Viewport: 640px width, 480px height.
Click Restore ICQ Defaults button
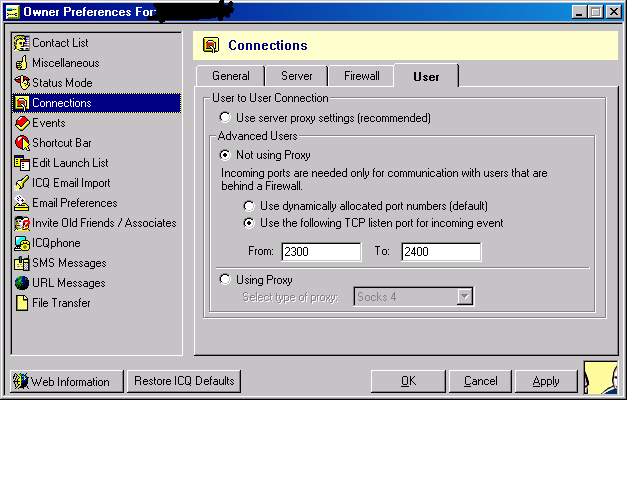tap(184, 381)
